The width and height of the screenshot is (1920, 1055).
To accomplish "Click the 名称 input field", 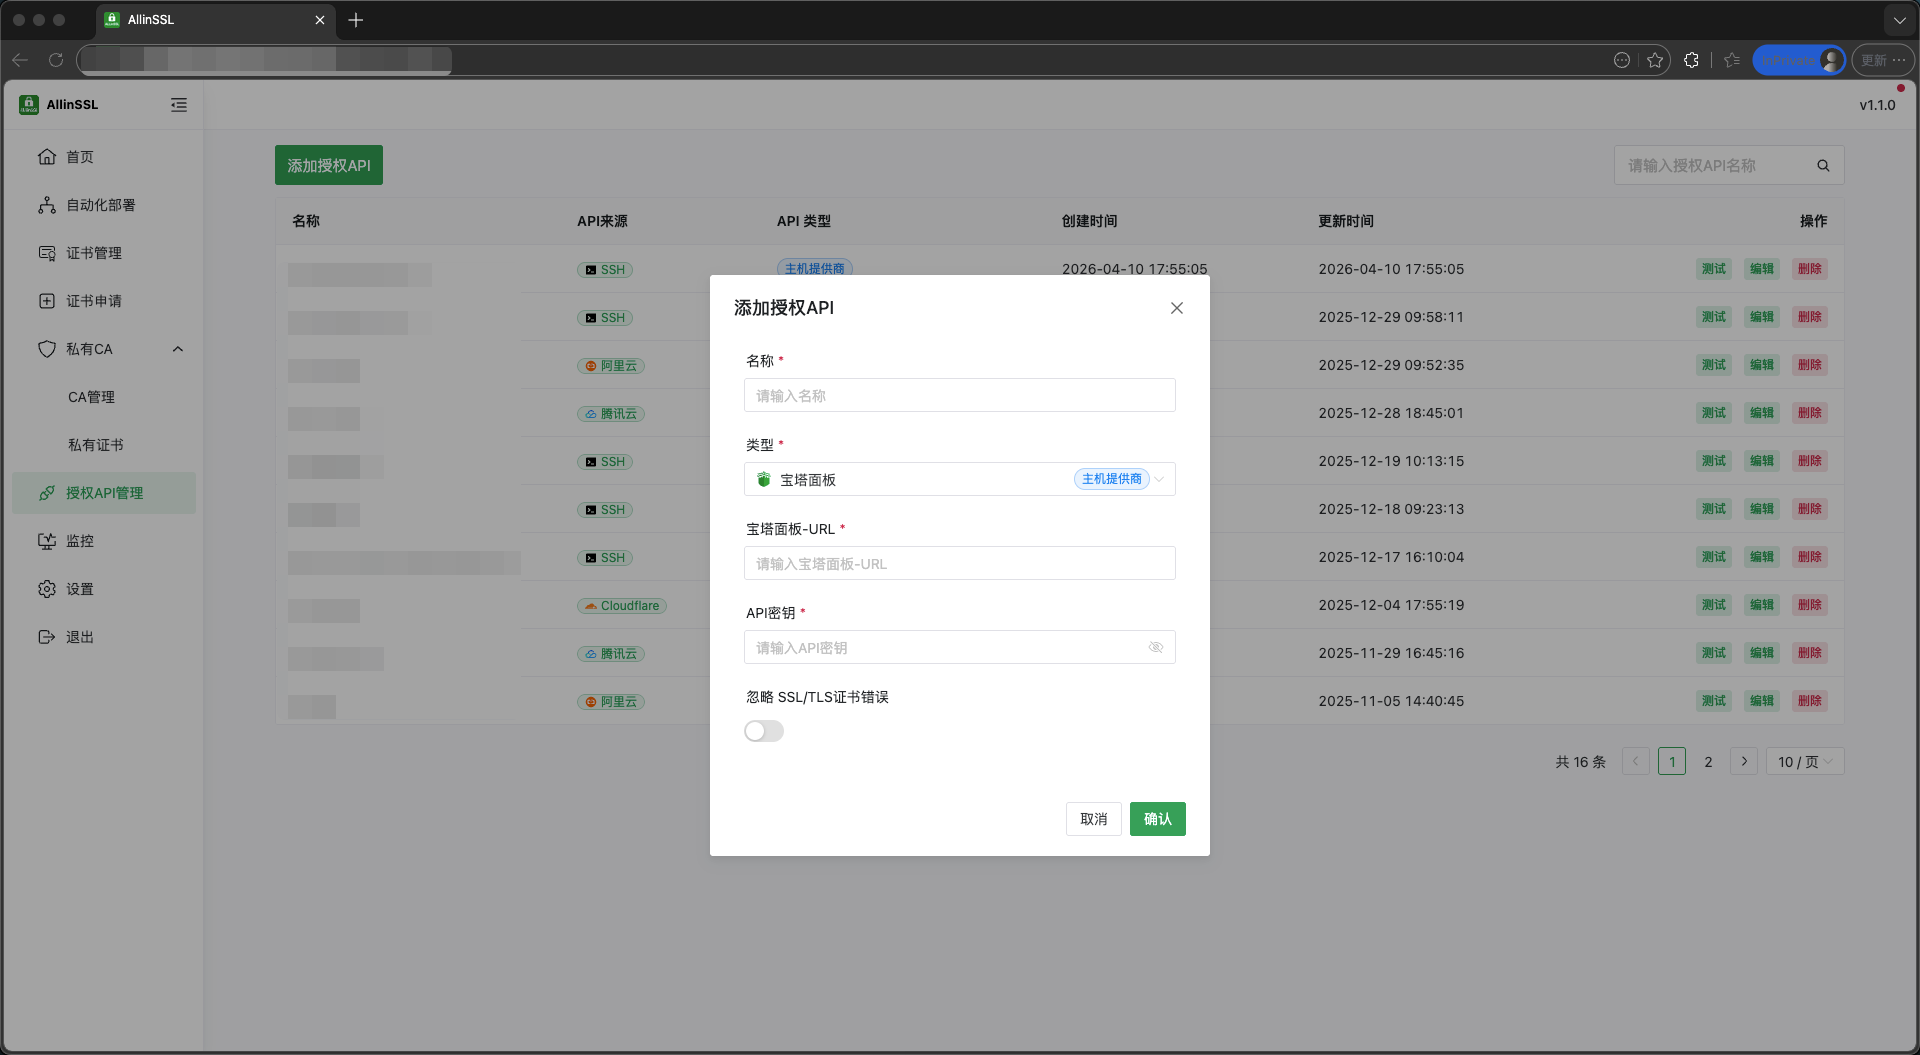I will pyautogui.click(x=959, y=395).
